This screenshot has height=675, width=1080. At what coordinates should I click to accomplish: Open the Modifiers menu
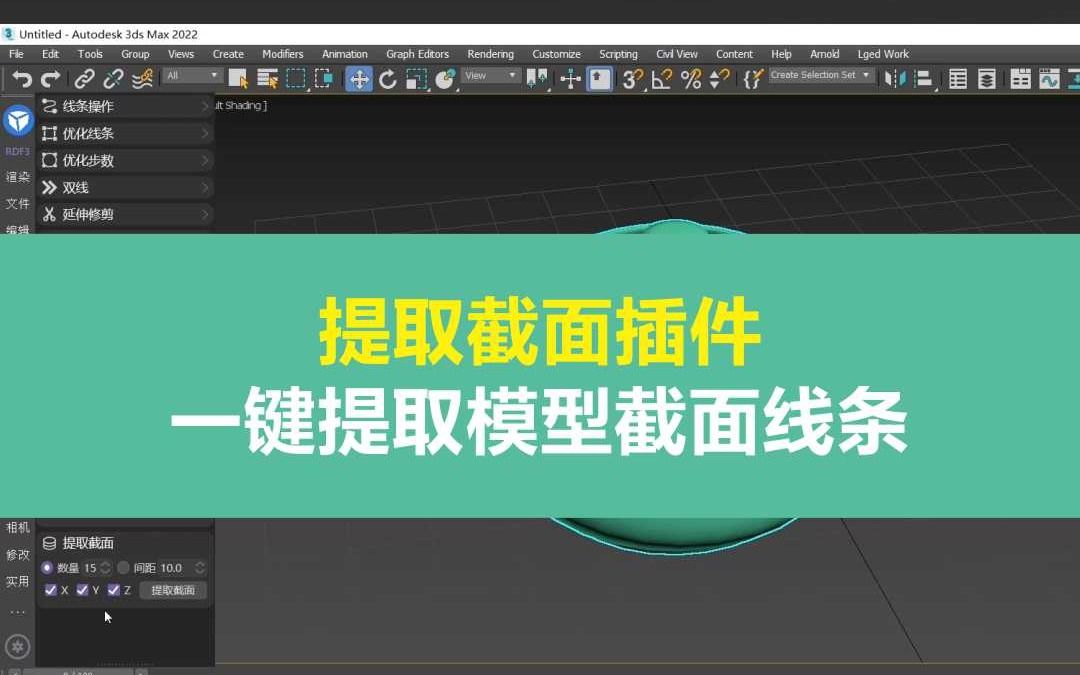(283, 54)
